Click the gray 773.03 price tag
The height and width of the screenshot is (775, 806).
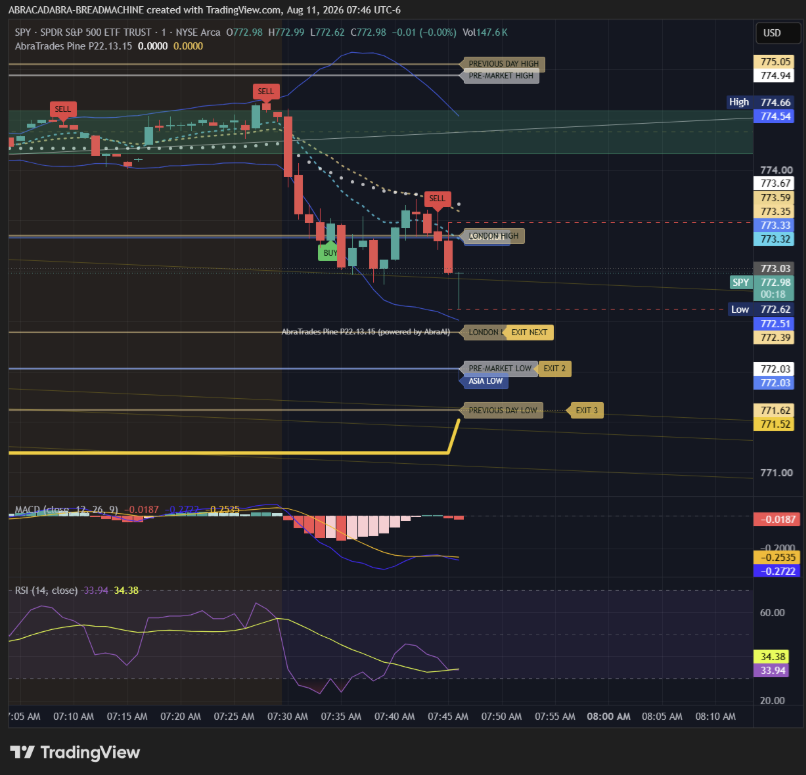point(774,268)
